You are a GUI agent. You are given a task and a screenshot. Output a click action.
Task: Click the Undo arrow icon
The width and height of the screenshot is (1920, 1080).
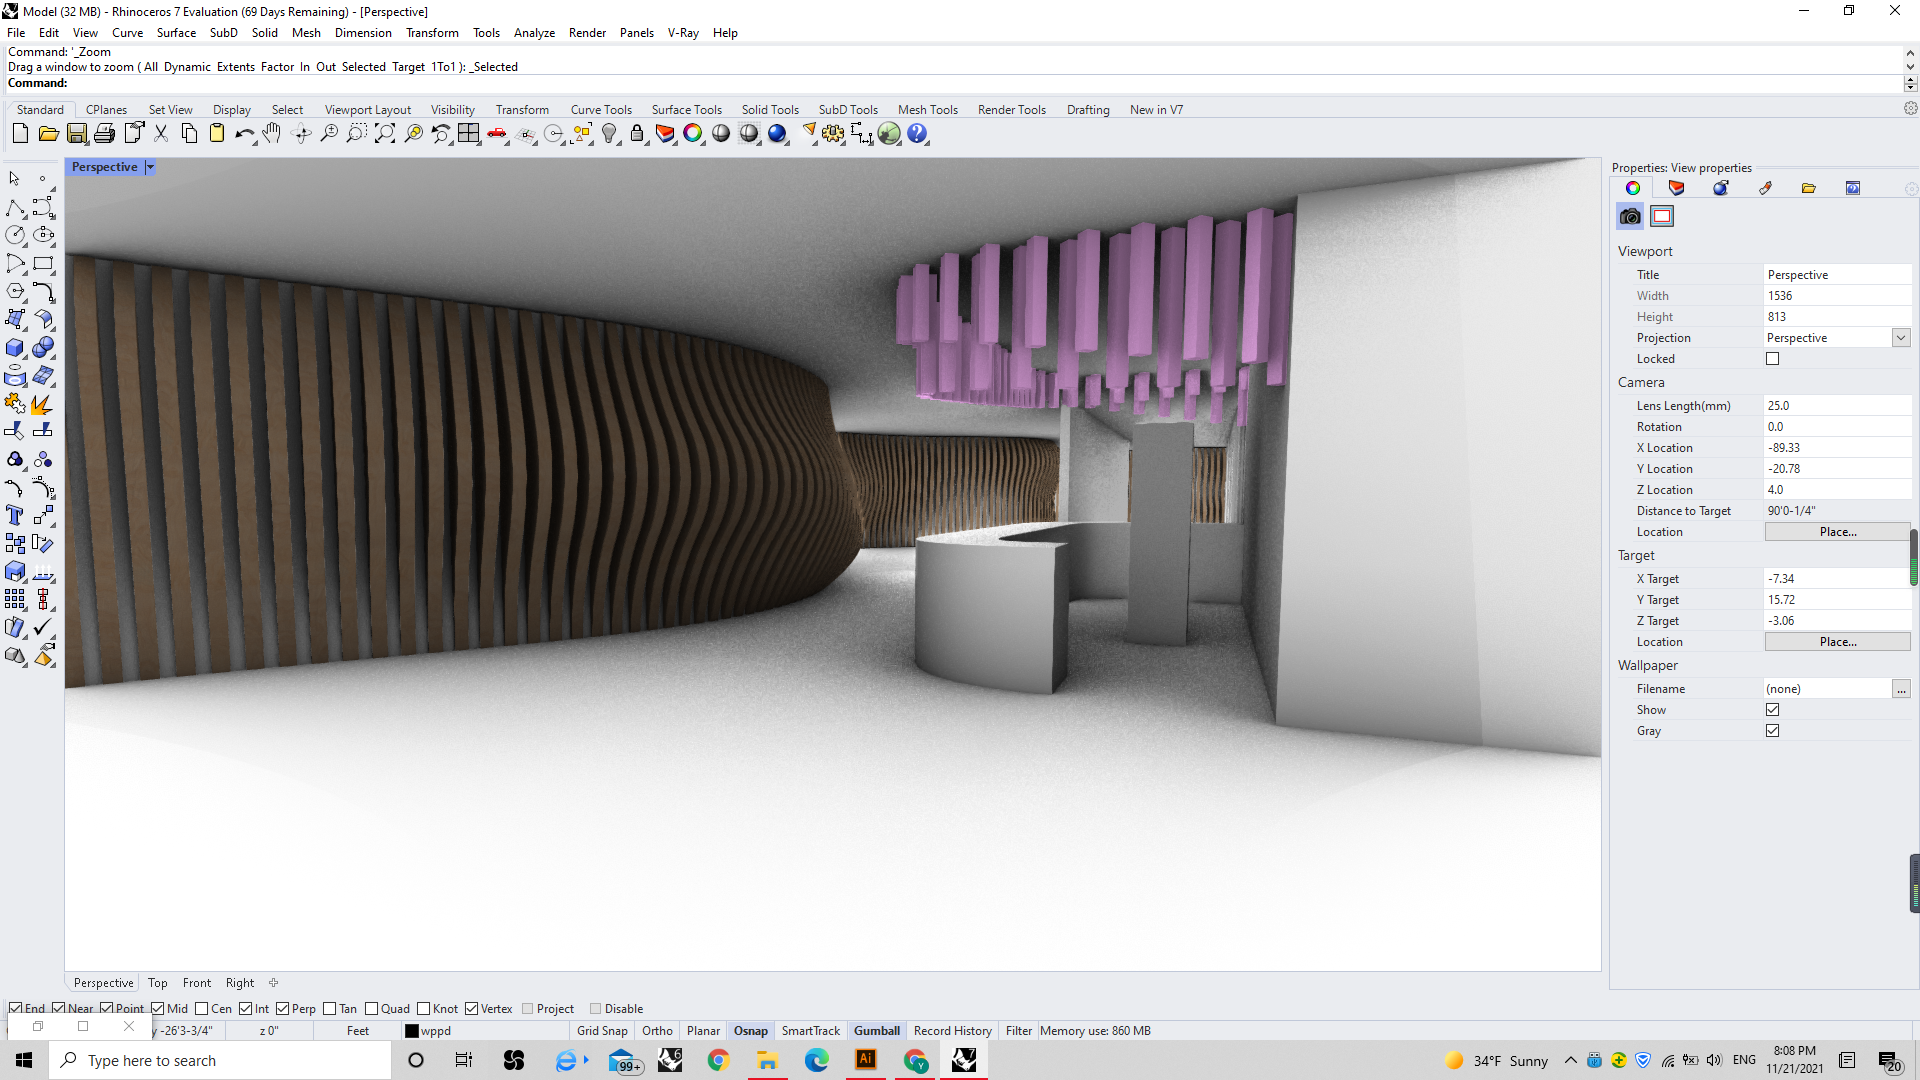(x=243, y=134)
